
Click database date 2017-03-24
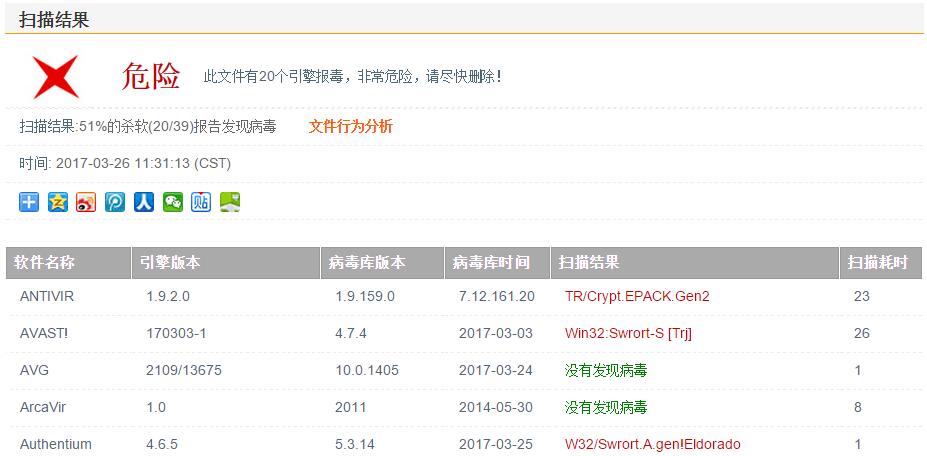(x=495, y=370)
